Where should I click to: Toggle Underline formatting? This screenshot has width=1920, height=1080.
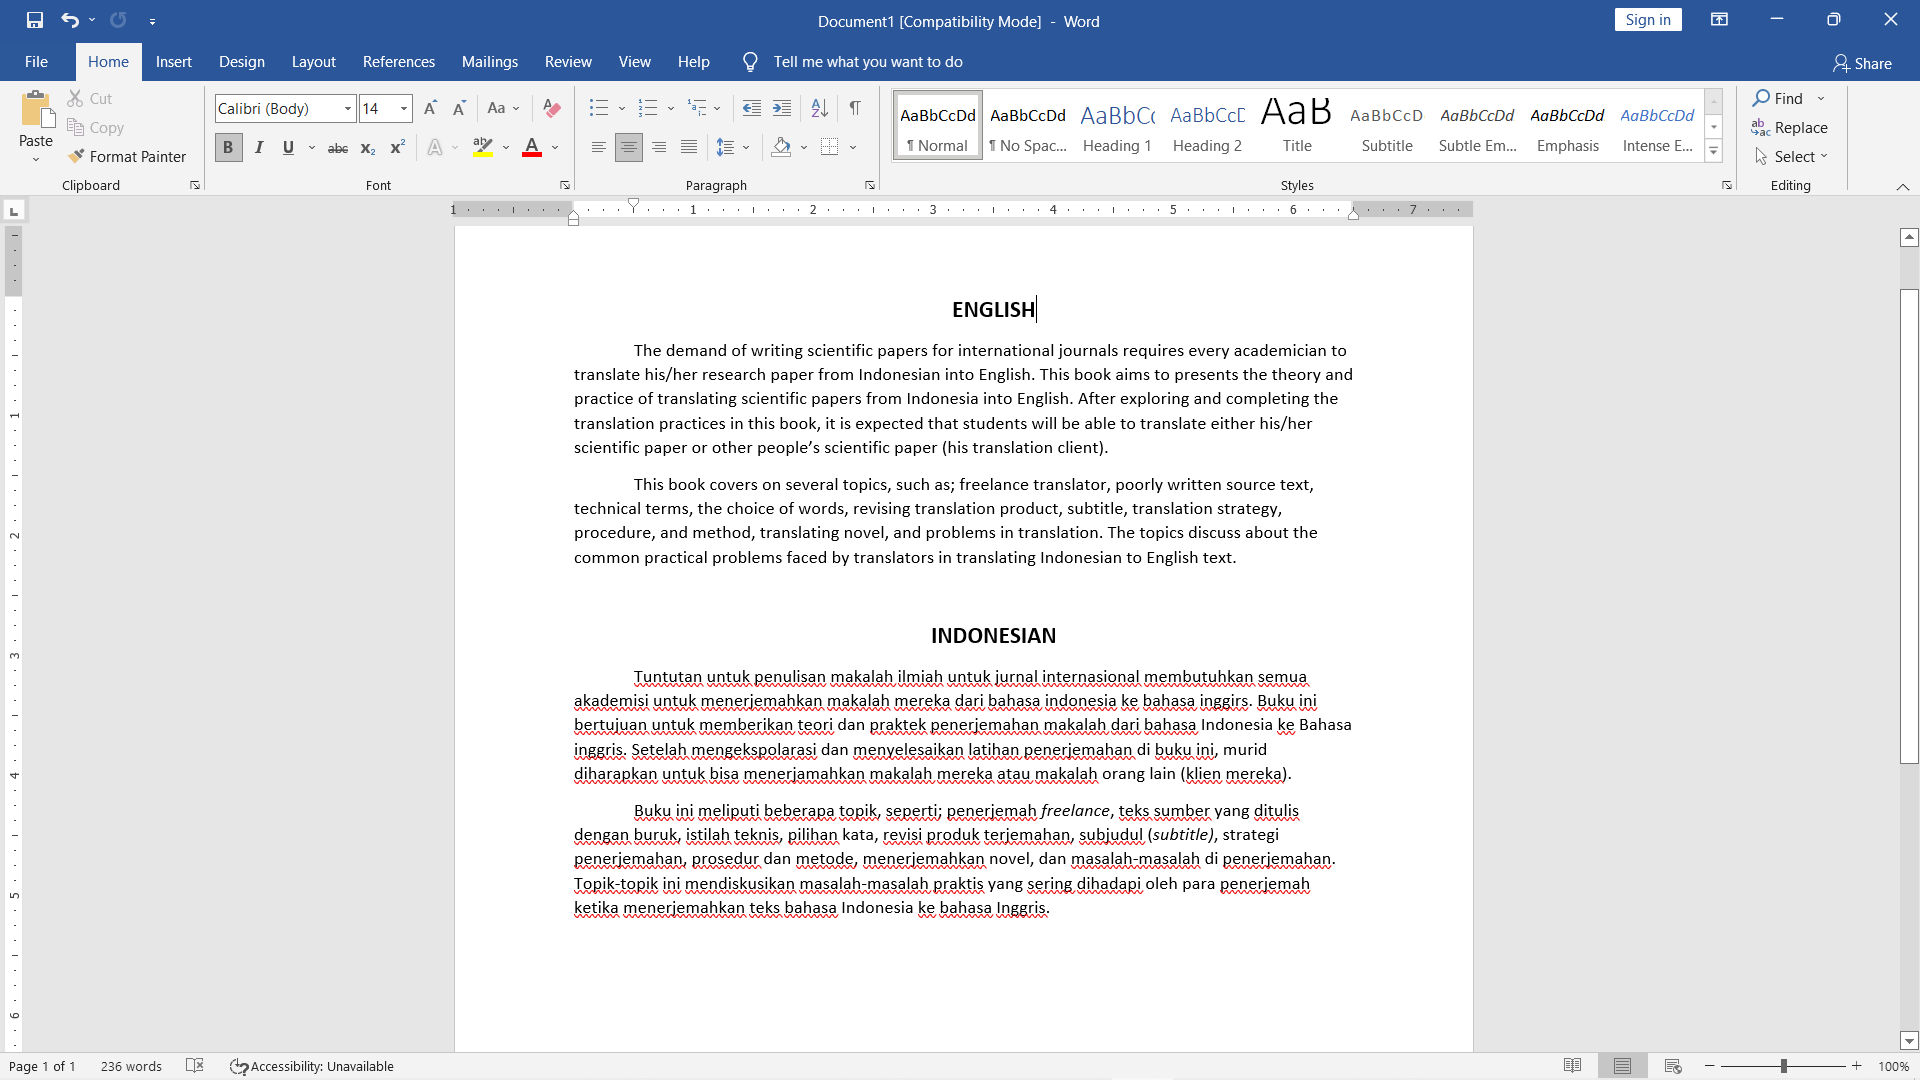click(x=288, y=147)
